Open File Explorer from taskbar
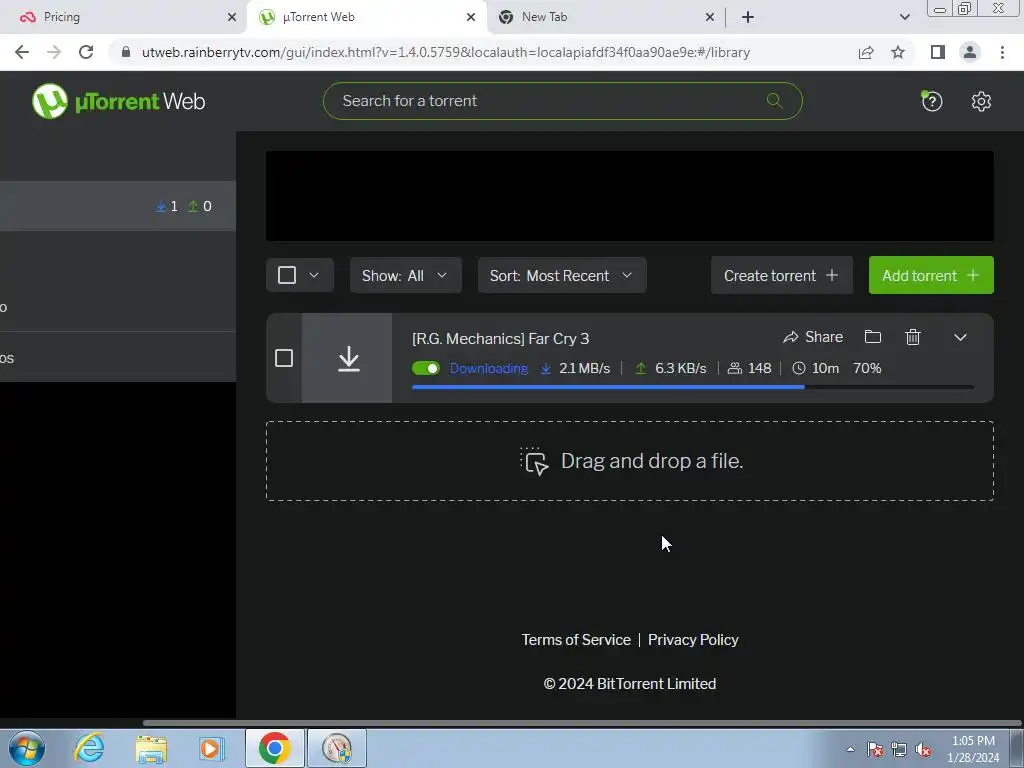1024x768 pixels. coord(151,748)
